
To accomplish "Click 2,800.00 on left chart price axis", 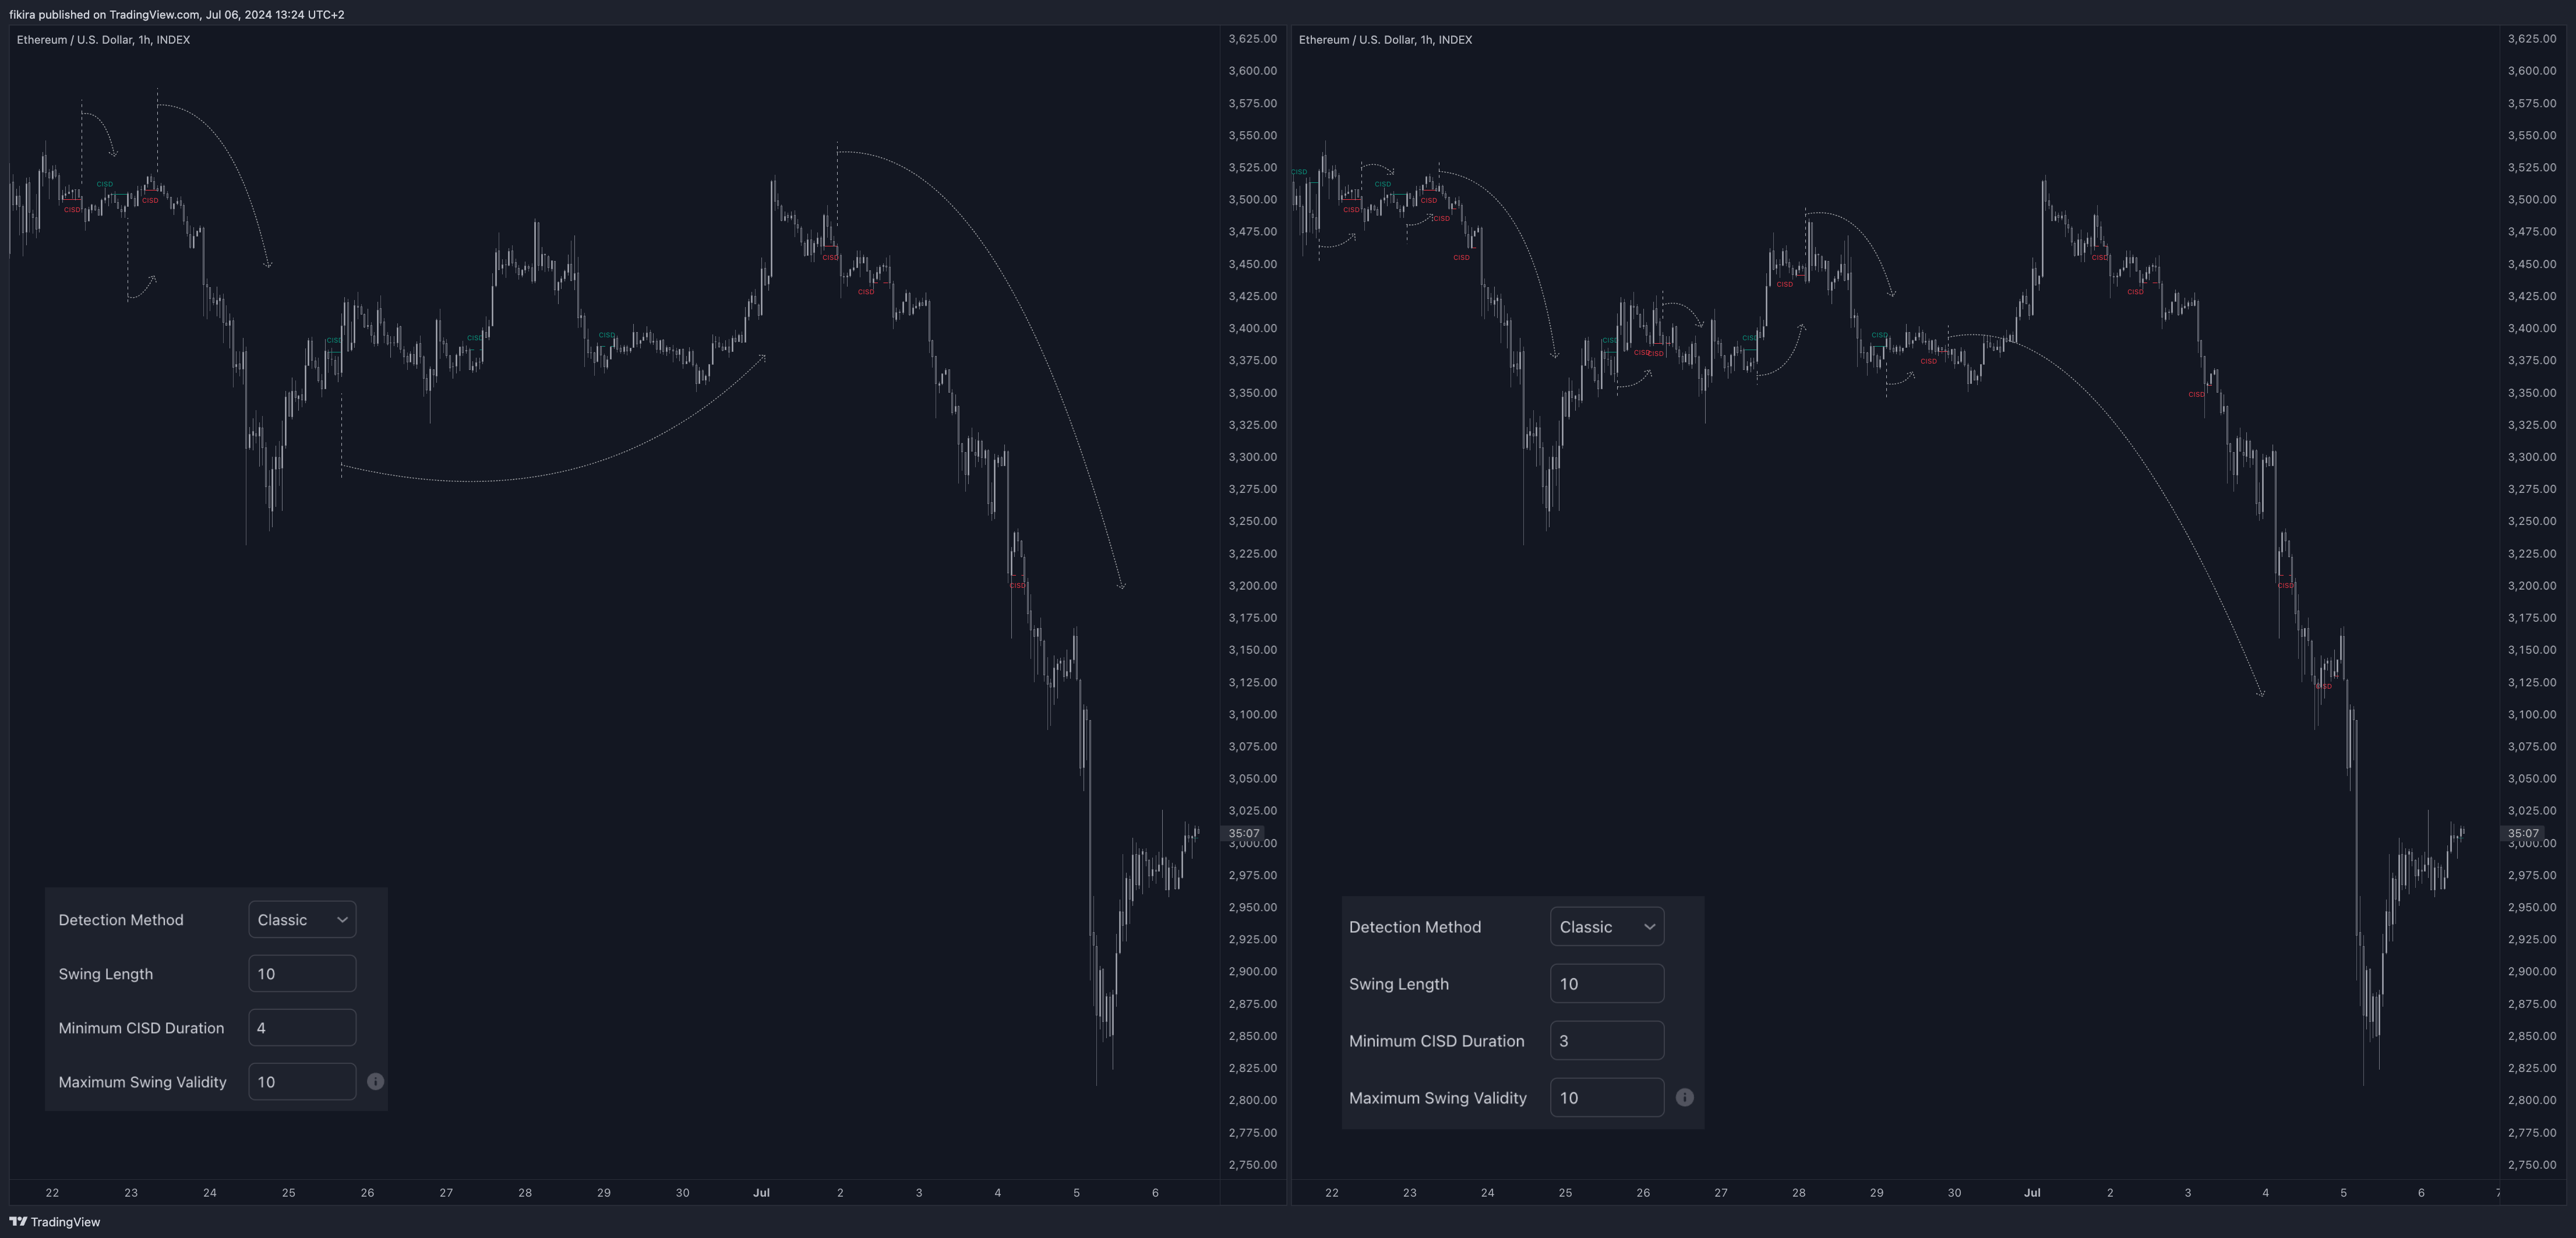I will pos(1252,1100).
